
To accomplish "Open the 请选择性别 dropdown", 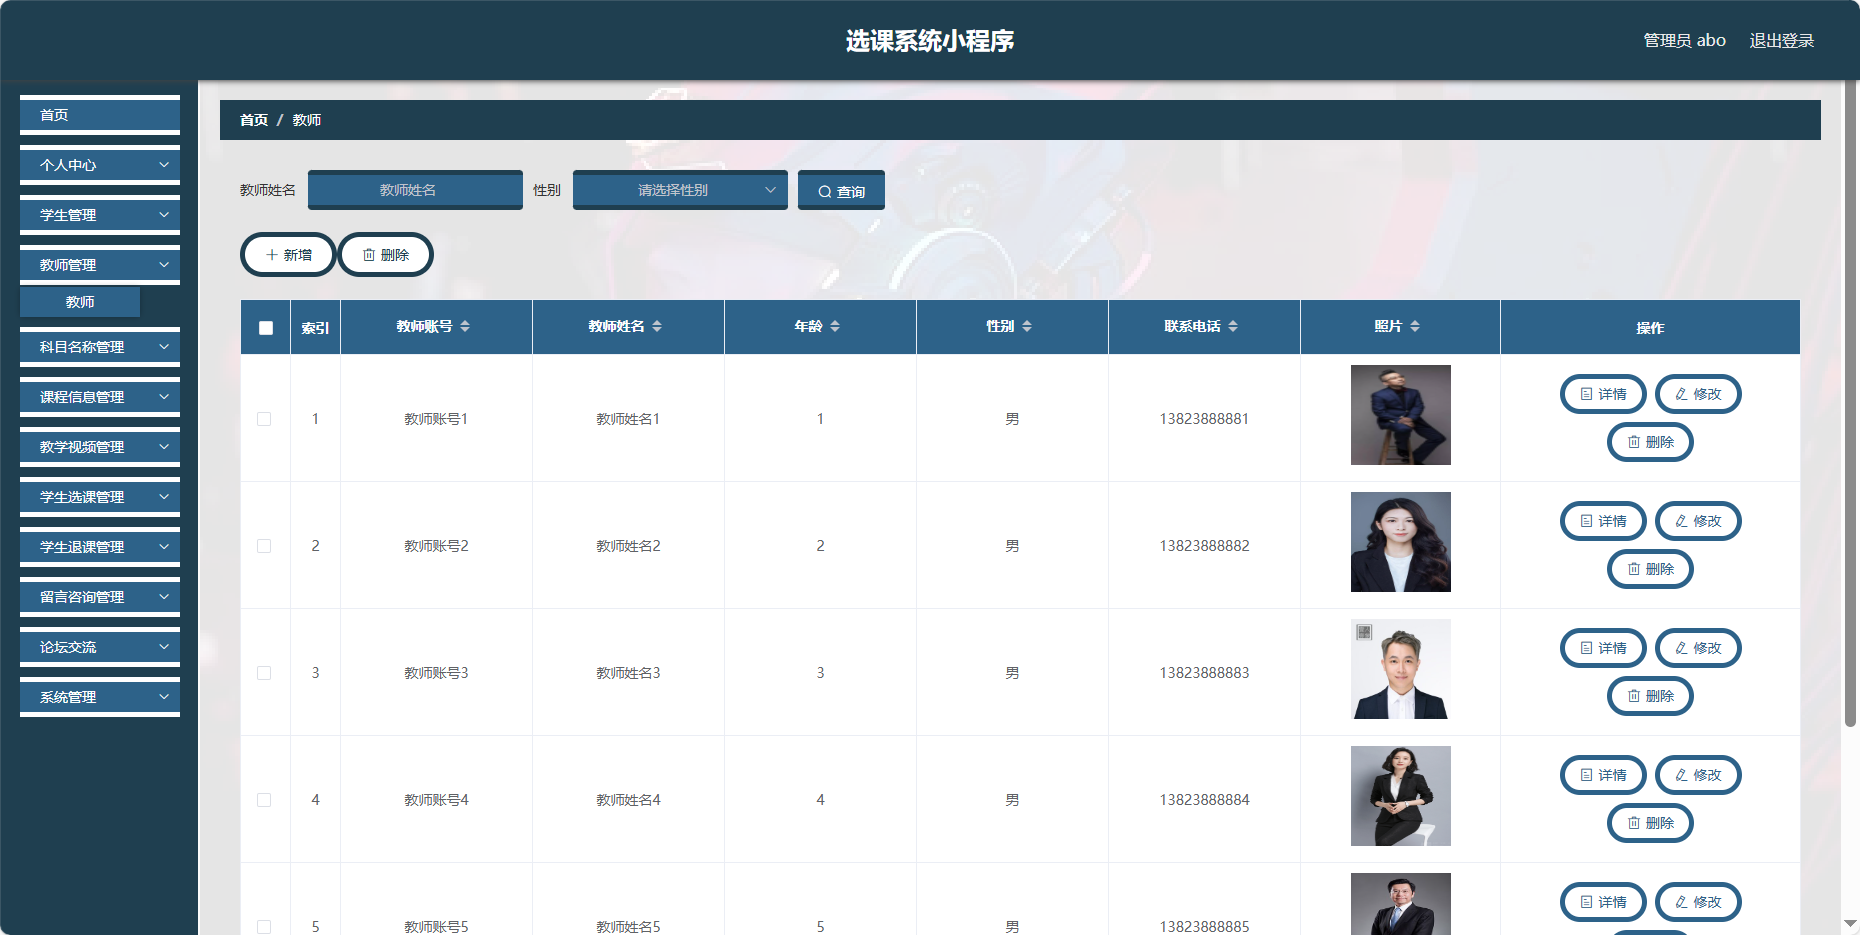I will [680, 190].
